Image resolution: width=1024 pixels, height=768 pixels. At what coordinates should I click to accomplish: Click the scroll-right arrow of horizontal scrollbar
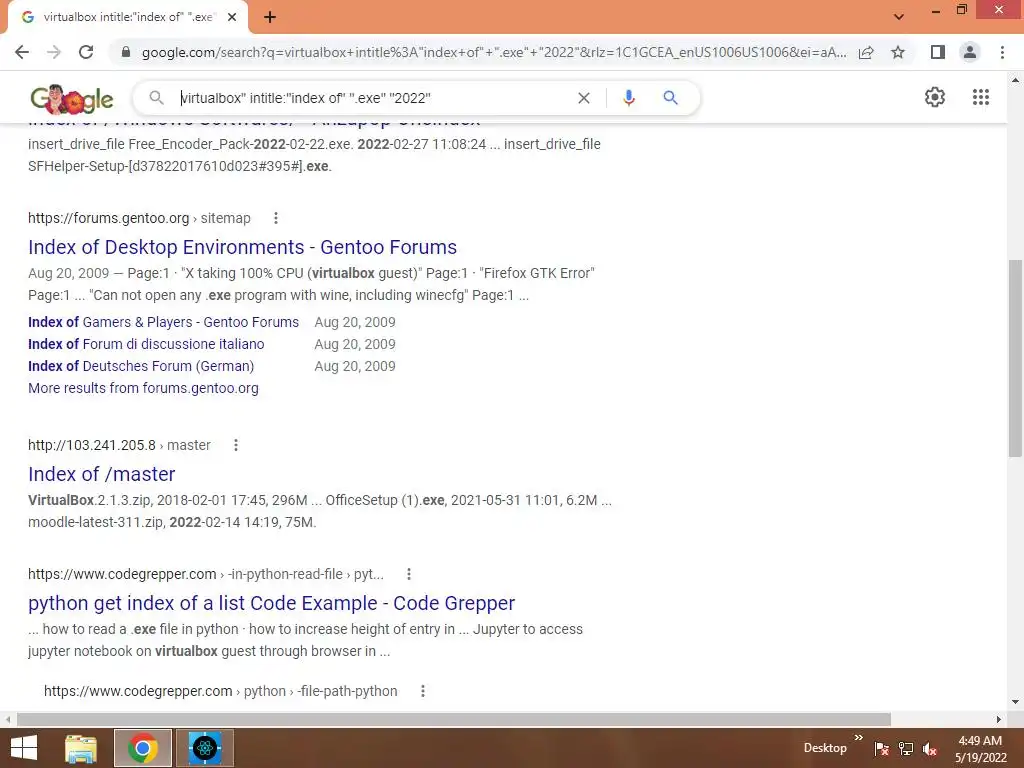(x=999, y=719)
